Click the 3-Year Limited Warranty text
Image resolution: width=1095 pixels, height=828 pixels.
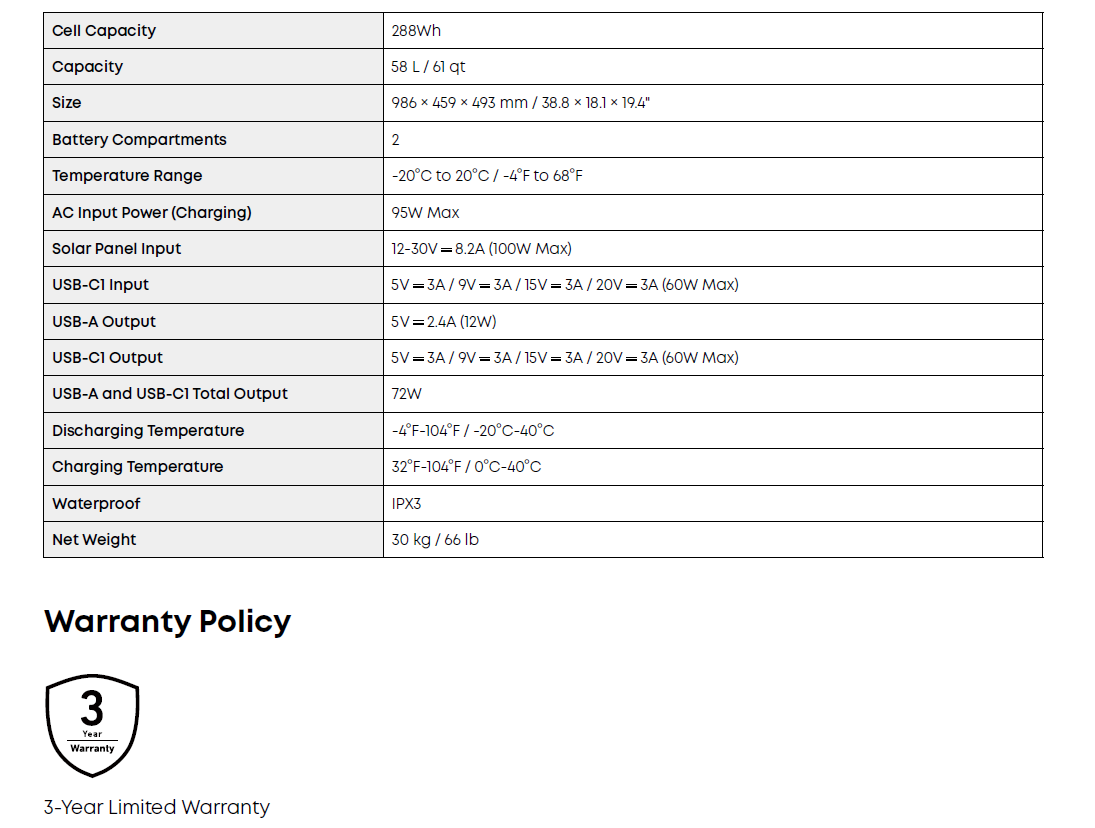point(157,807)
